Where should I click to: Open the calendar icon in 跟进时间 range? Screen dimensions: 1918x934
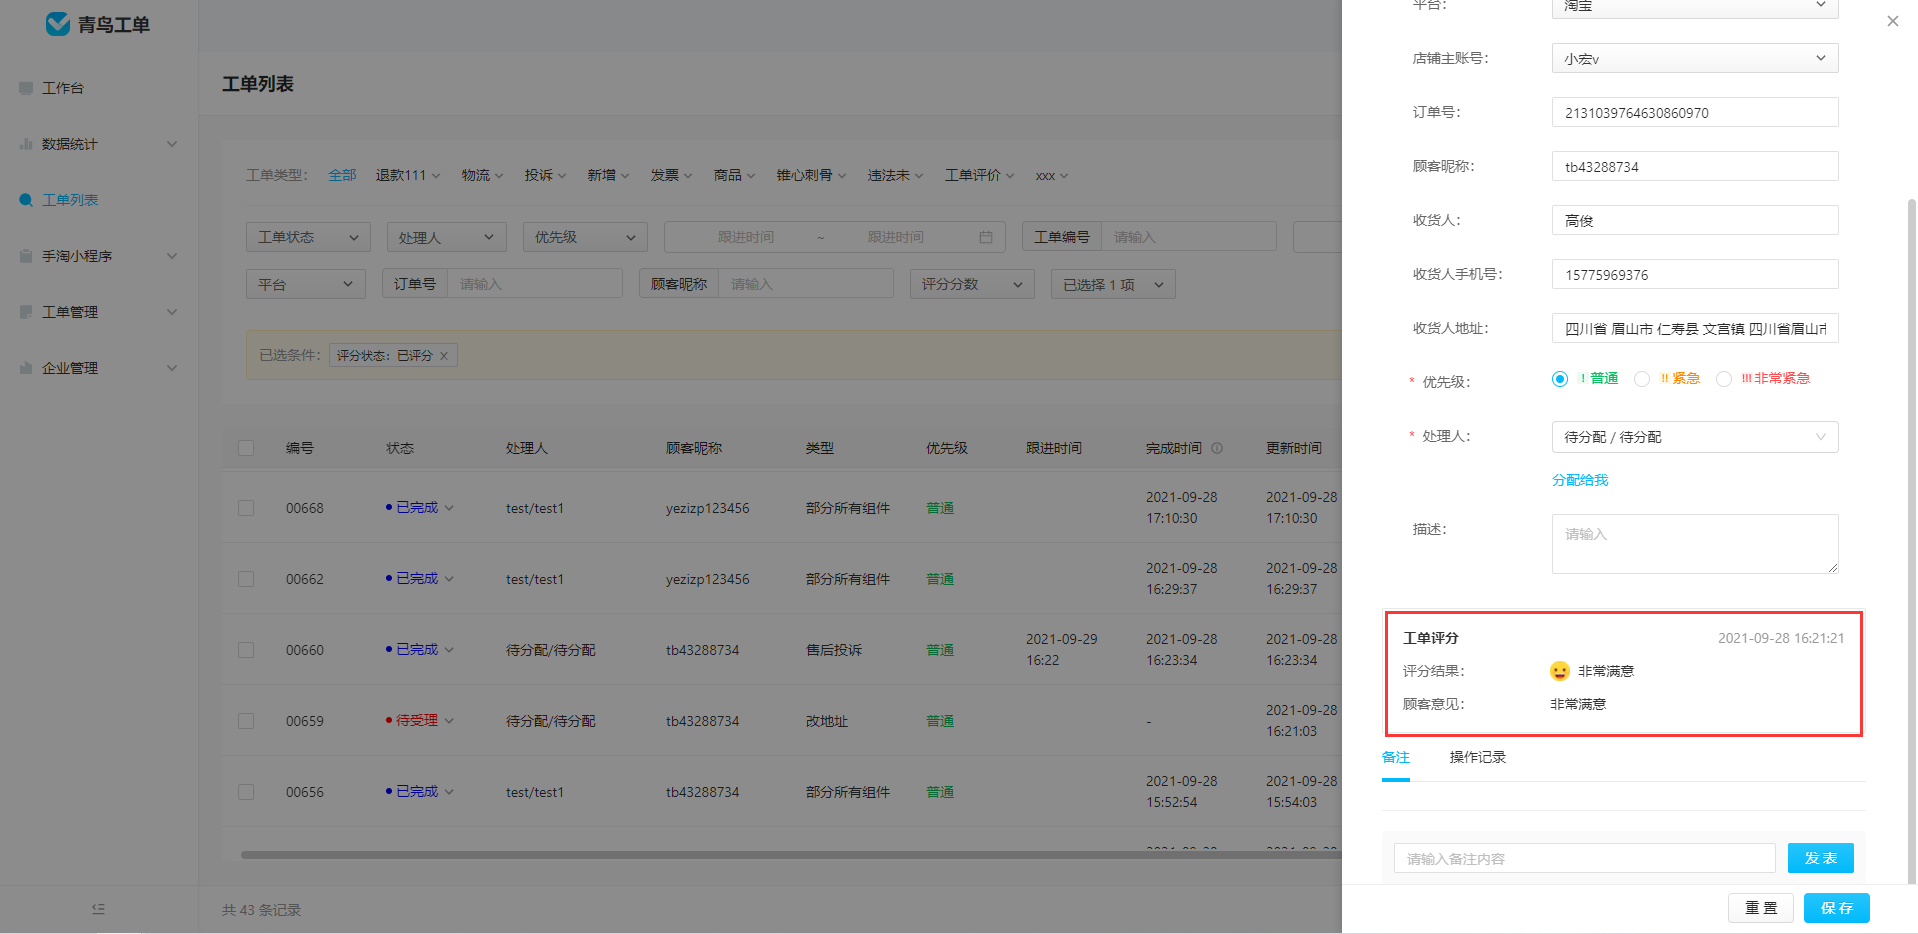pyautogui.click(x=985, y=237)
